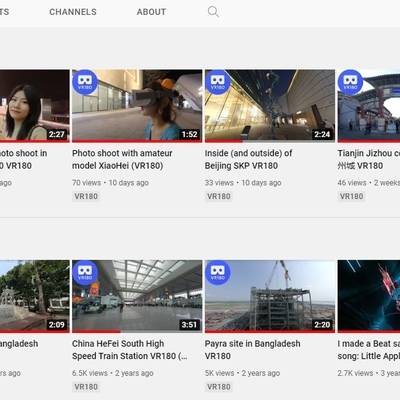Open the Beat Saber video thumbnail
Image resolution: width=400 pixels, height=400 pixels.
369,296
